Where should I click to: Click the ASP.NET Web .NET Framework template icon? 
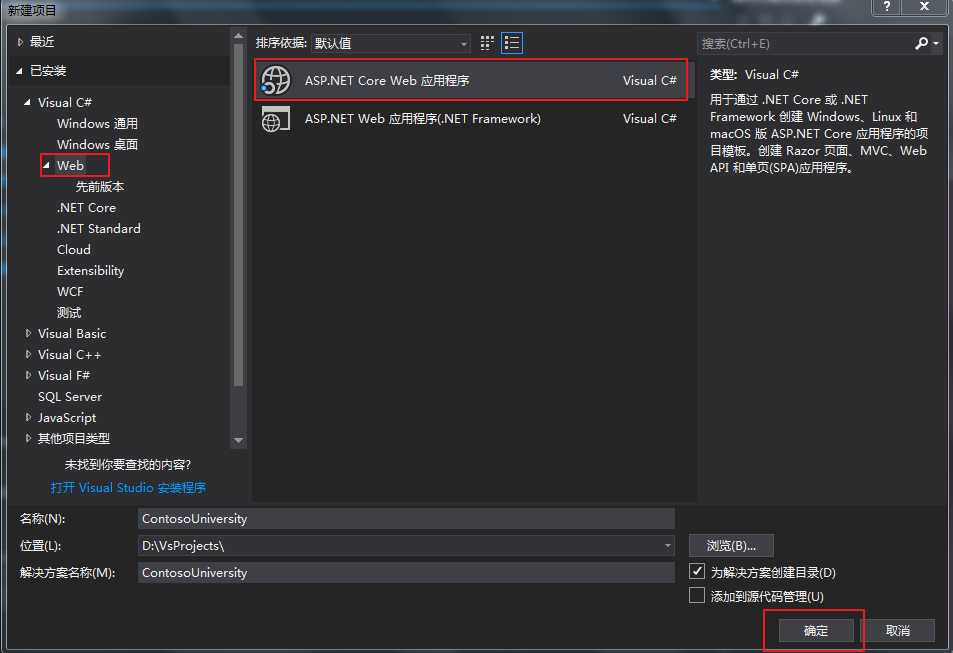[275, 119]
